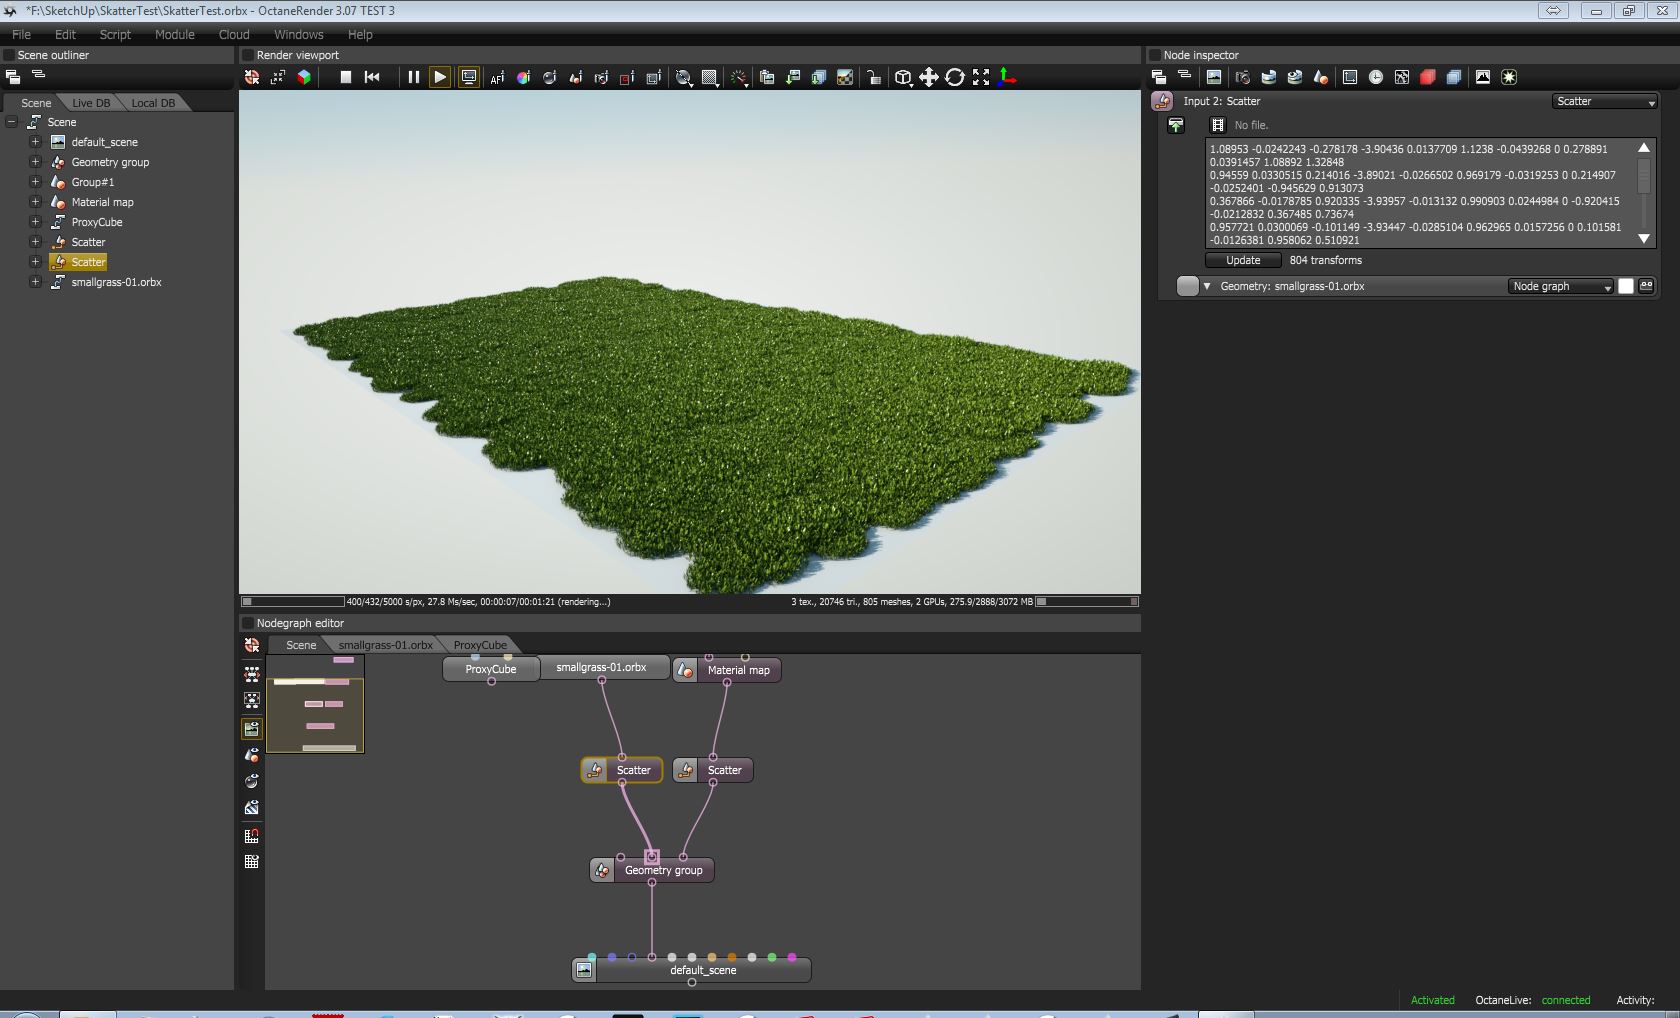The height and width of the screenshot is (1018, 1680).
Task: Select the Geometry group node in nodegraph
Action: (663, 870)
